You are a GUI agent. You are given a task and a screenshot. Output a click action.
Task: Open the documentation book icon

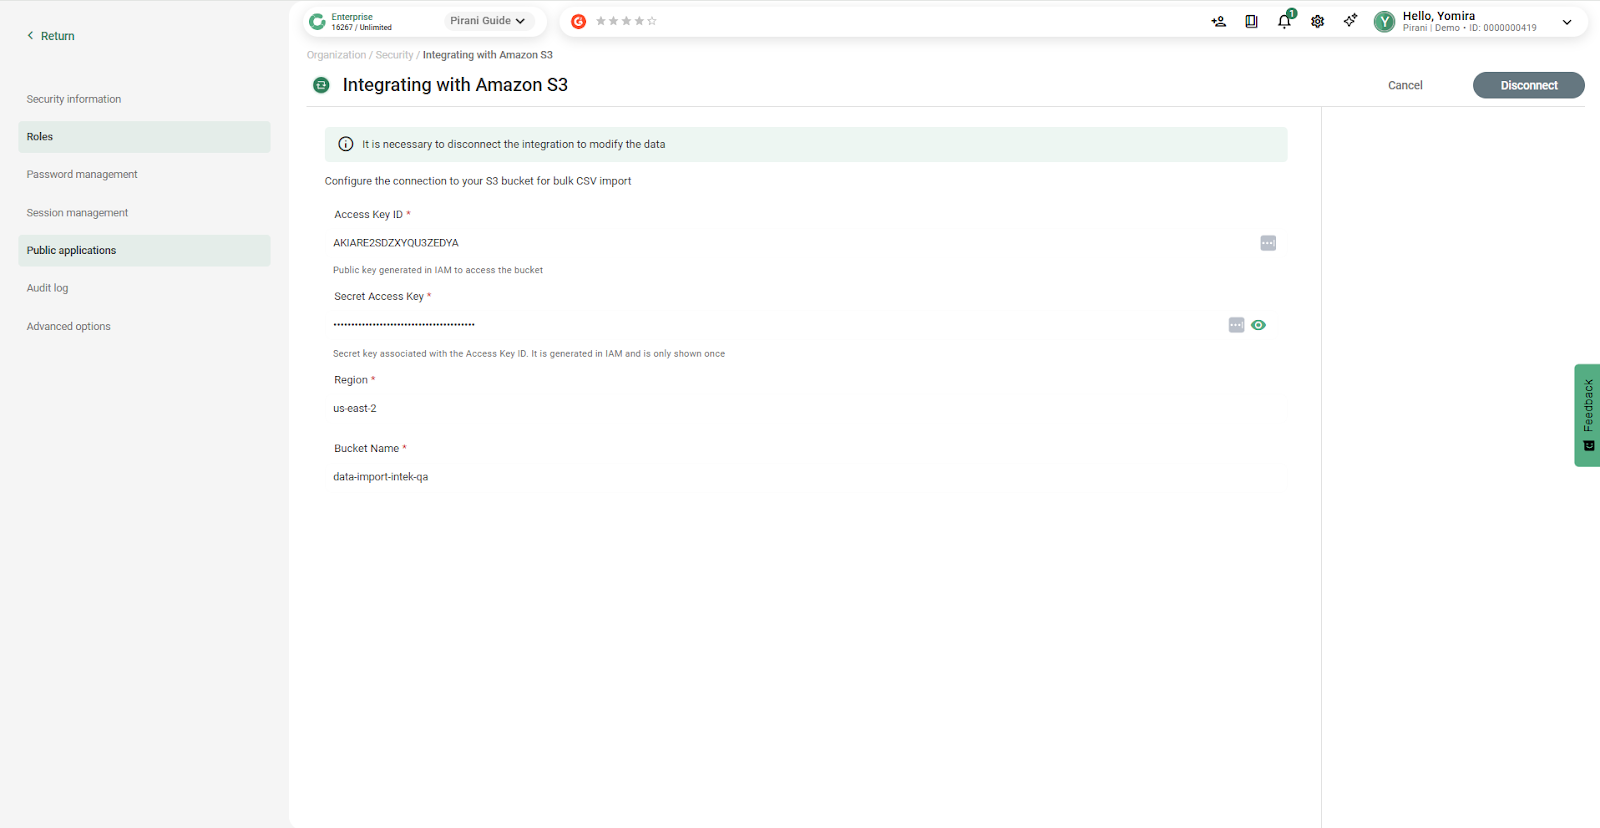pos(1251,21)
